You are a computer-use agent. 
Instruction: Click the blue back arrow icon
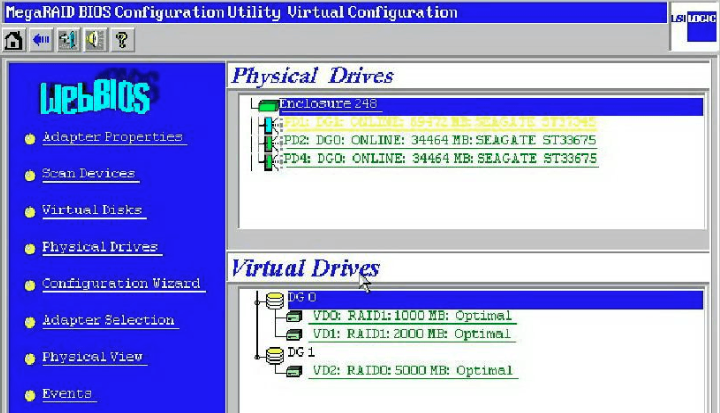pos(41,40)
